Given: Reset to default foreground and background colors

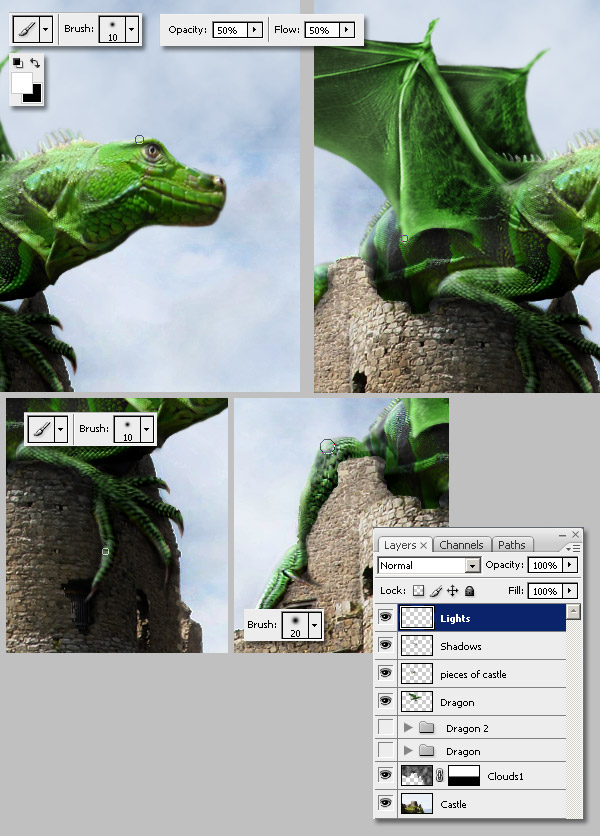Looking at the screenshot, I should (x=18, y=62).
